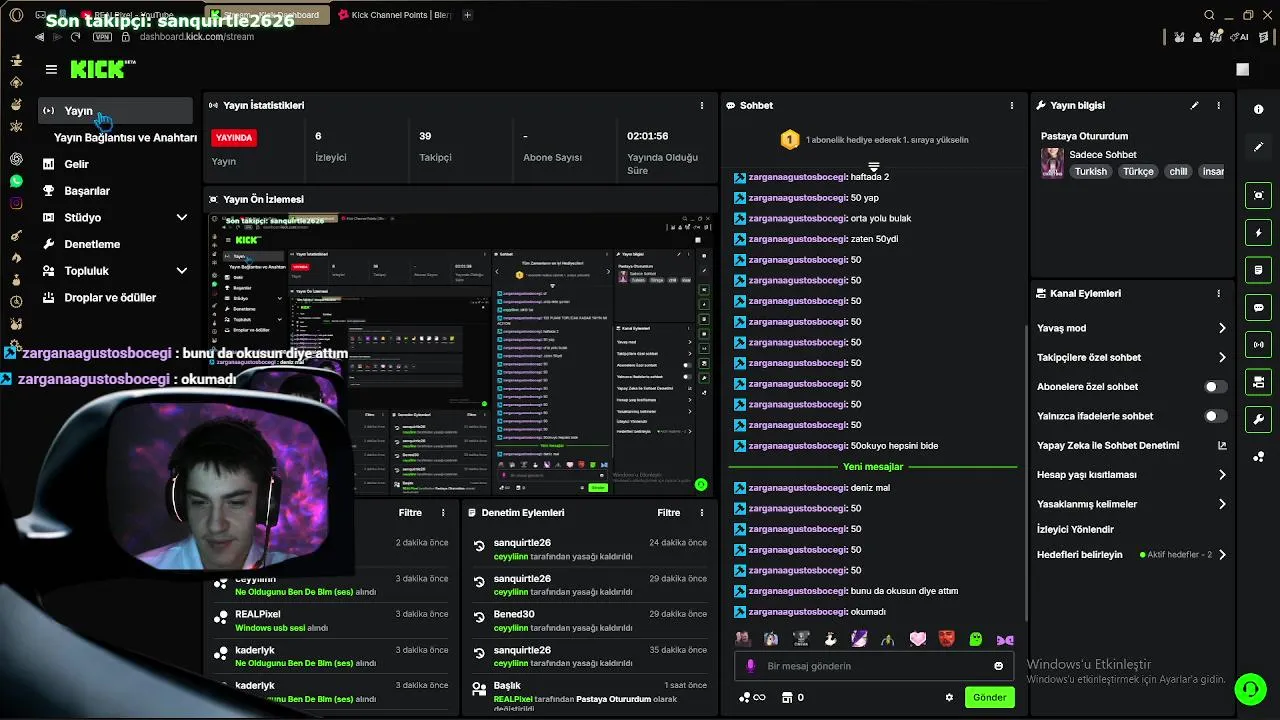The height and width of the screenshot is (720, 1280).
Task: Open Sohbet panel three-dot menu
Action: (x=1012, y=105)
